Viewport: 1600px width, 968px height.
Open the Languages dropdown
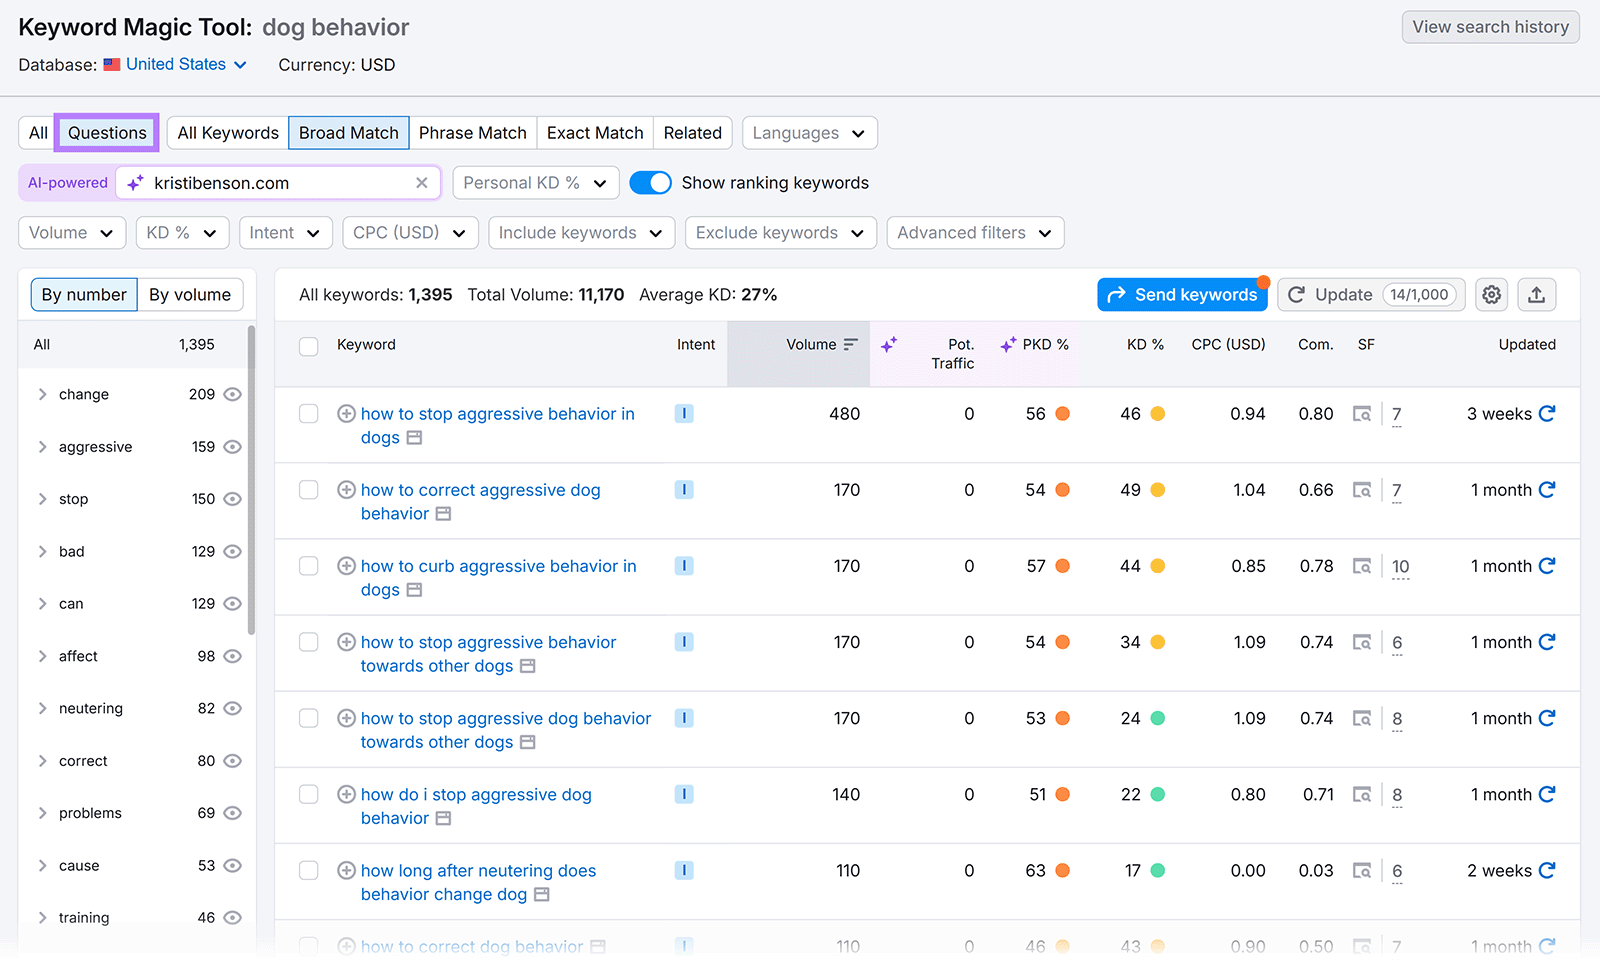[x=809, y=132]
